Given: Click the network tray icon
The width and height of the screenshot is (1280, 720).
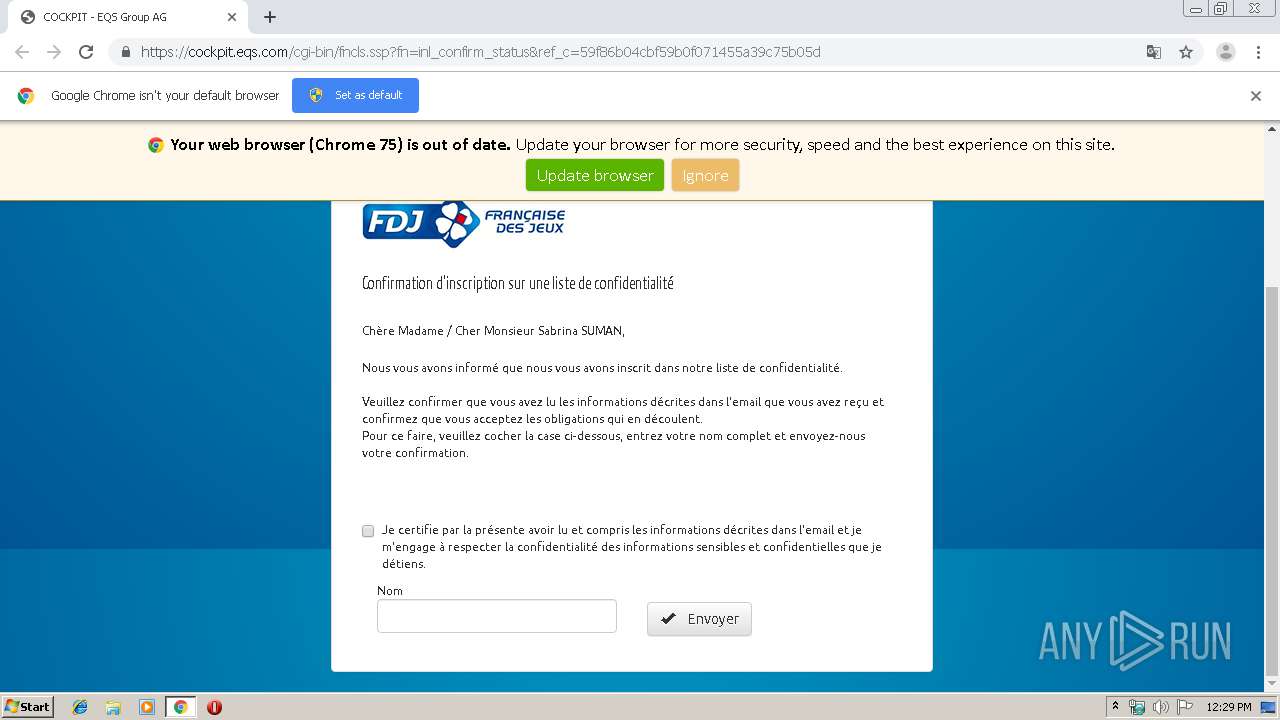Looking at the screenshot, I should [1137, 707].
